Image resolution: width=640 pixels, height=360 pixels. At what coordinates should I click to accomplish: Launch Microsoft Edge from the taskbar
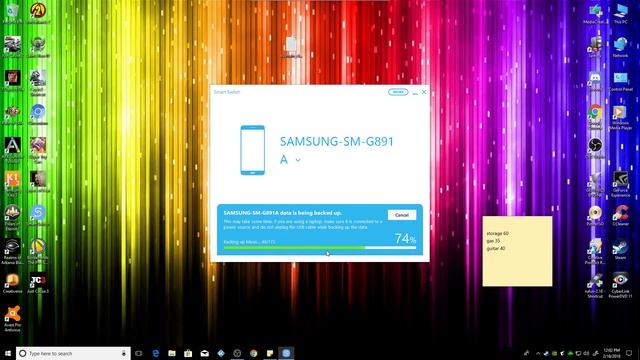pos(156,353)
